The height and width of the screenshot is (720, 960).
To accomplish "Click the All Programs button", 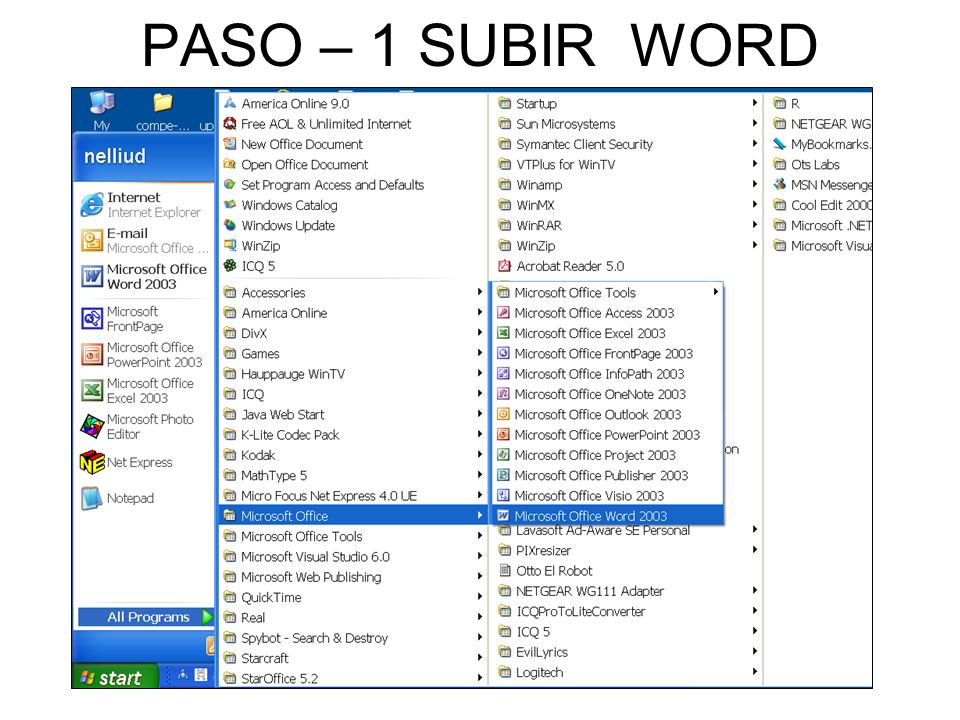I will tap(146, 617).
